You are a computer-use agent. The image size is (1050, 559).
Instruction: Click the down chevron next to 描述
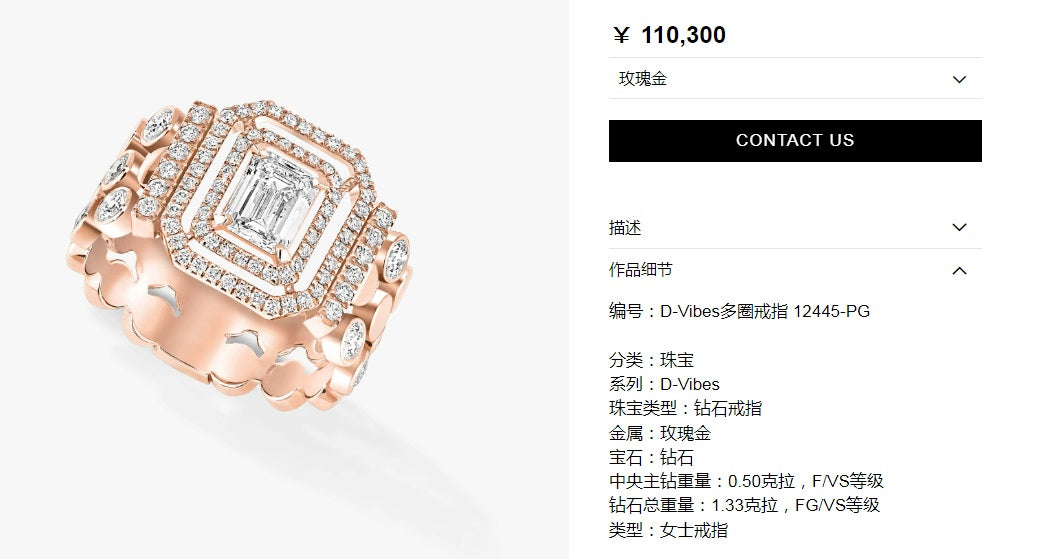point(959,227)
